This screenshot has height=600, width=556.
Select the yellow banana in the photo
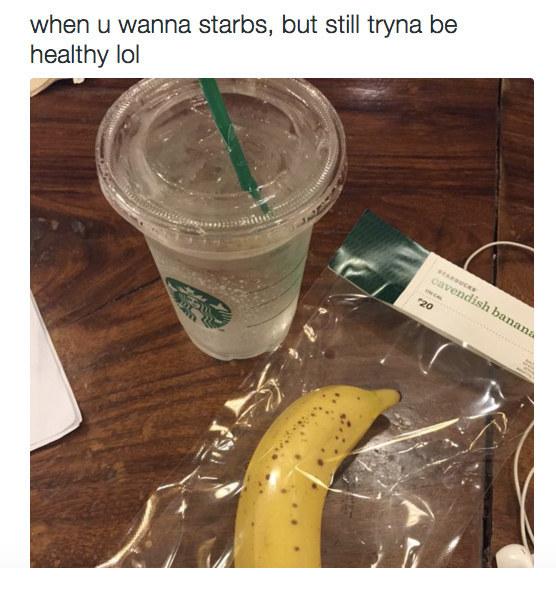pyautogui.click(x=306, y=476)
